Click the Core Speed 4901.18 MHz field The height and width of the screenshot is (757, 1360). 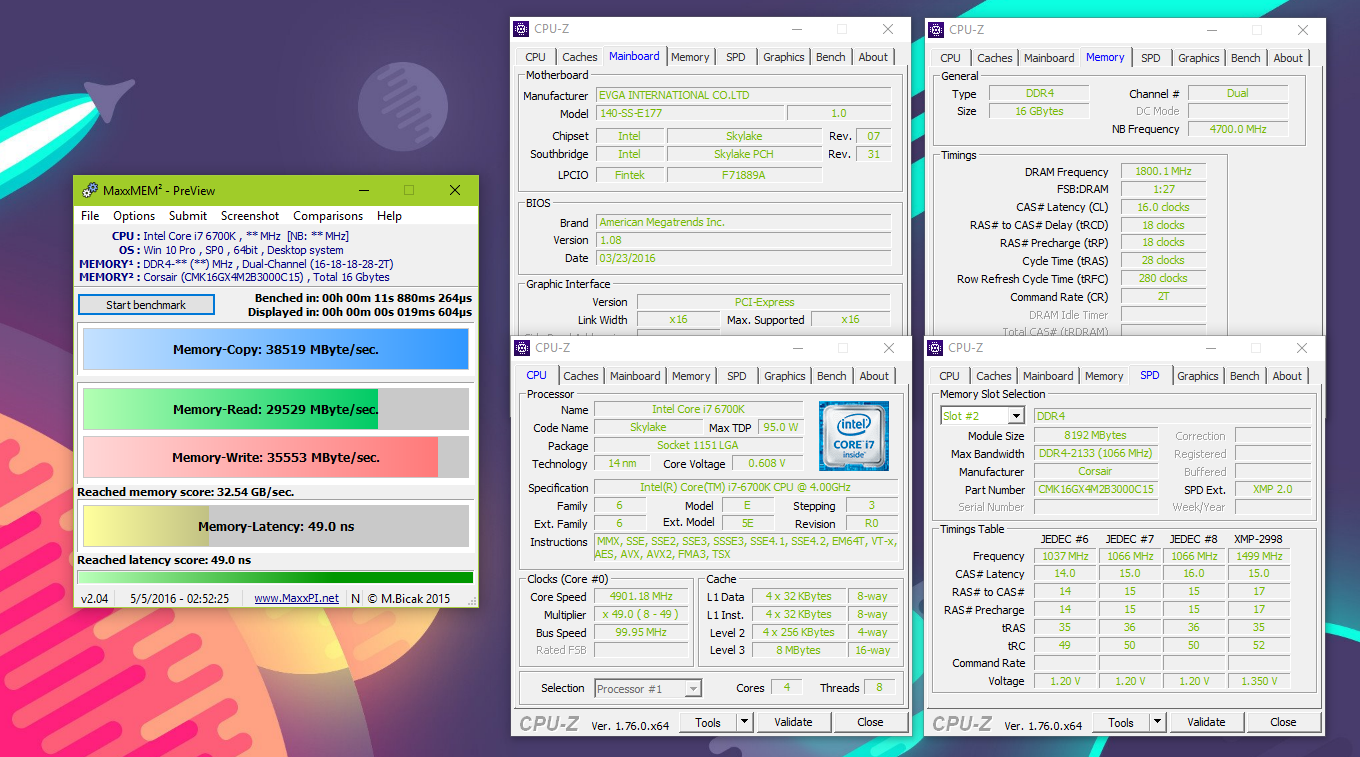pos(641,597)
